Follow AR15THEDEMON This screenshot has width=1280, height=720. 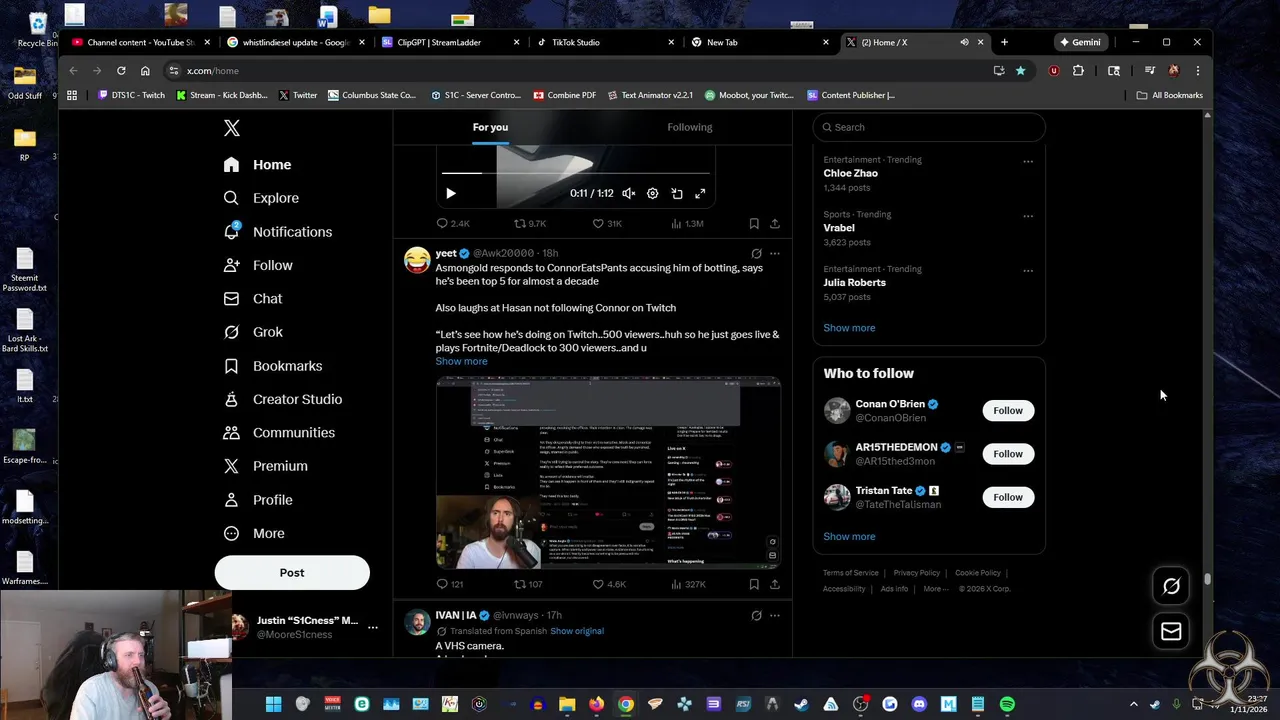coord(1008,454)
